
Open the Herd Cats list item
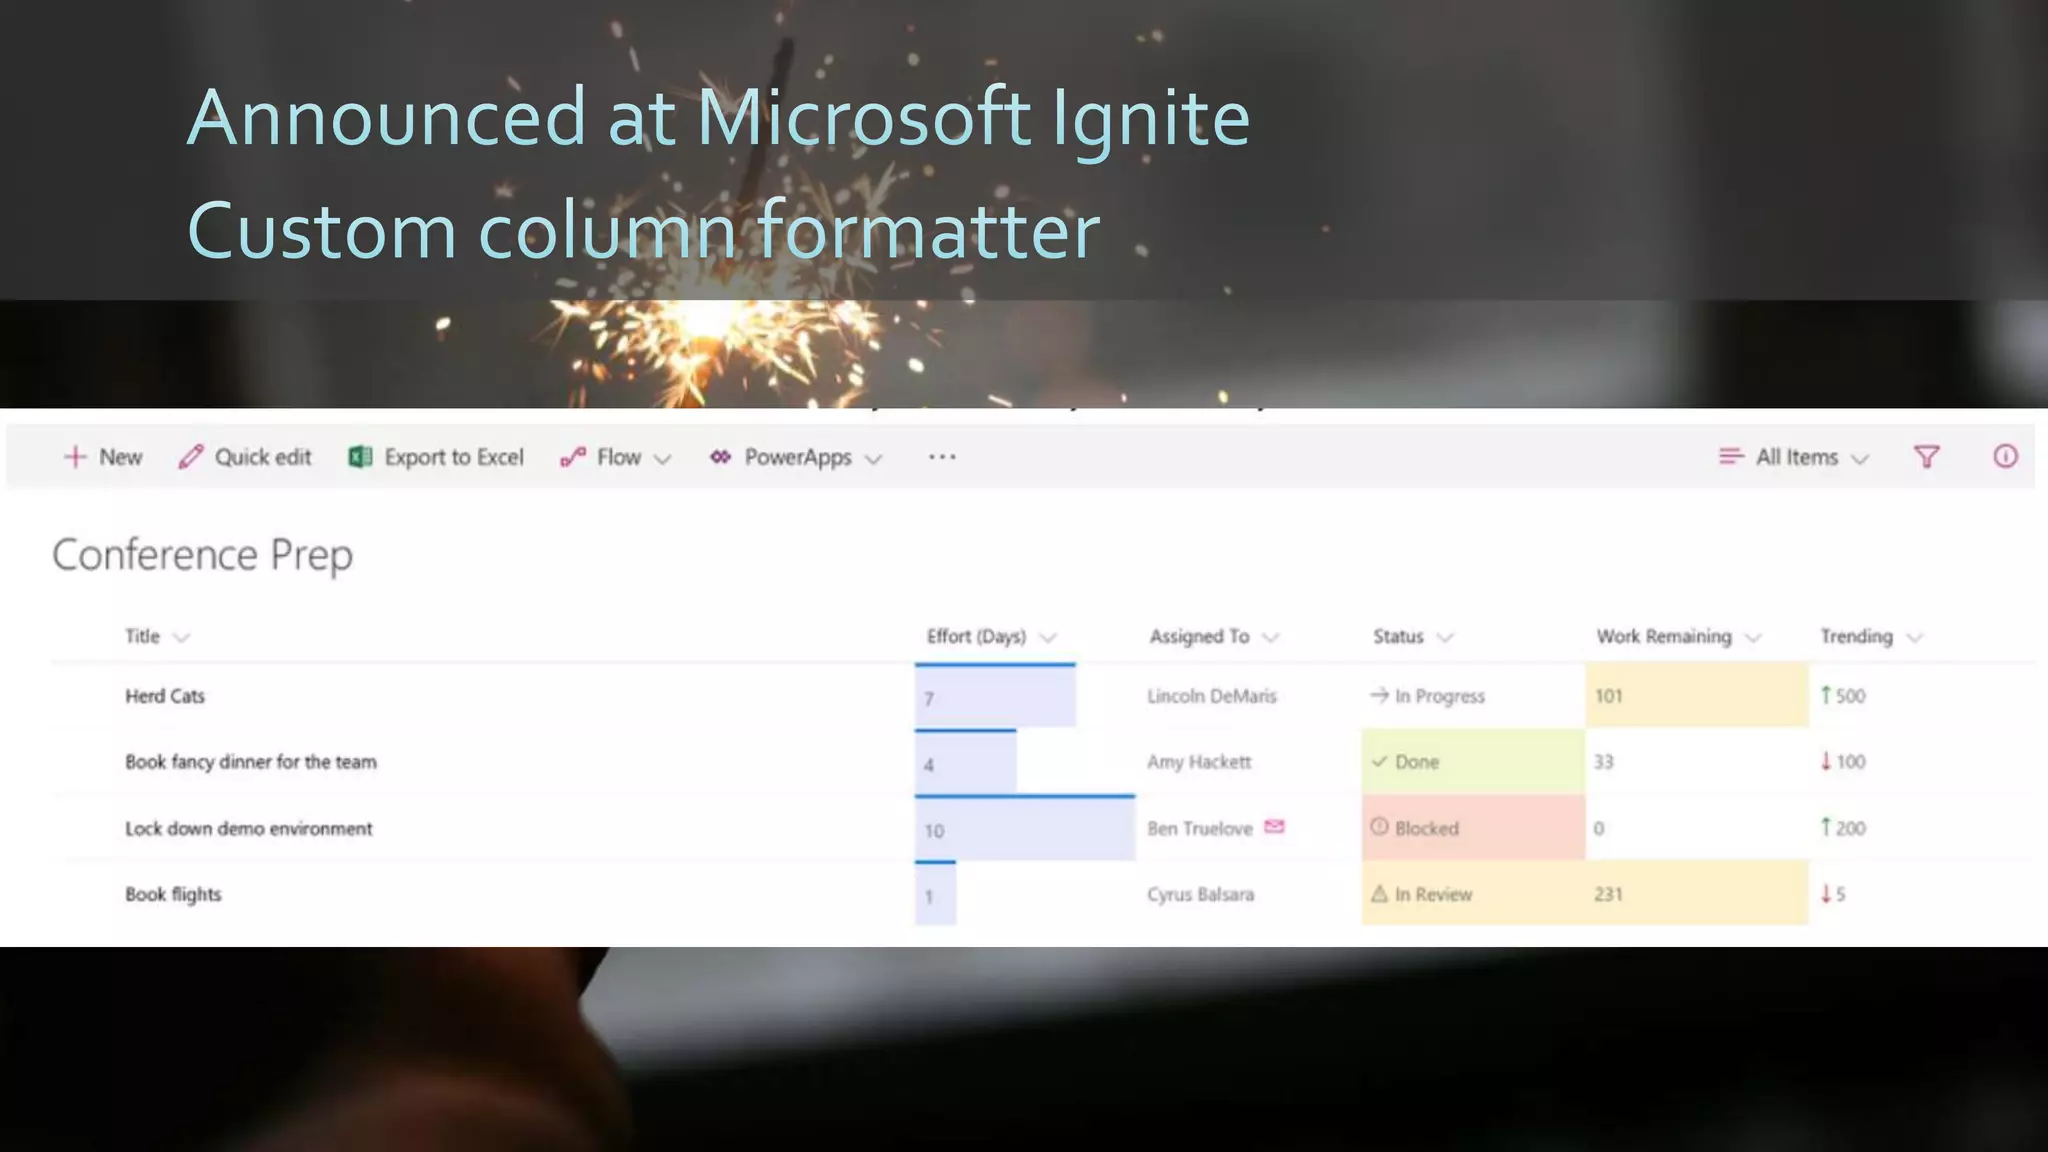tap(165, 696)
